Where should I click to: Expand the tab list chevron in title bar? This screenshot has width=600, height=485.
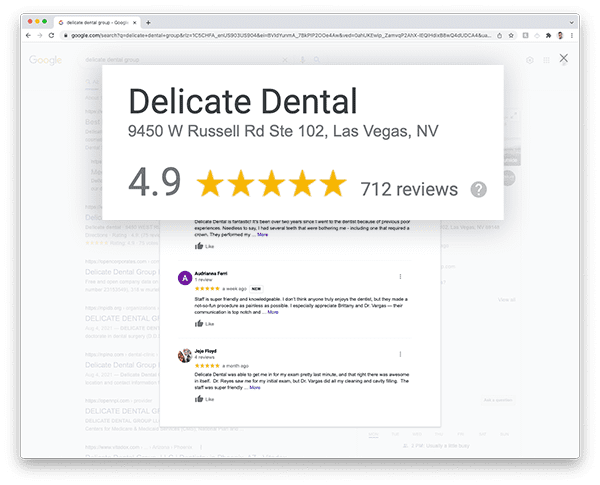[x=571, y=23]
